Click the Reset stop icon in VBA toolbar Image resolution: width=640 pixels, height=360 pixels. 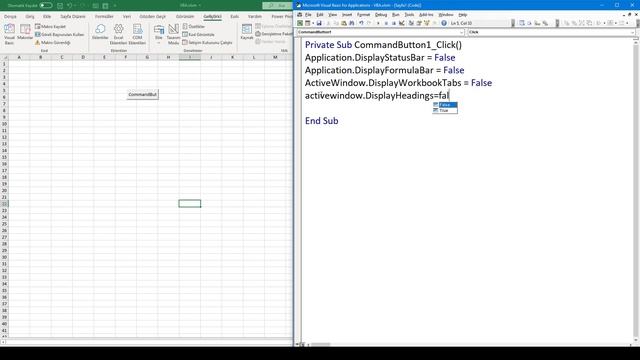[394, 23]
